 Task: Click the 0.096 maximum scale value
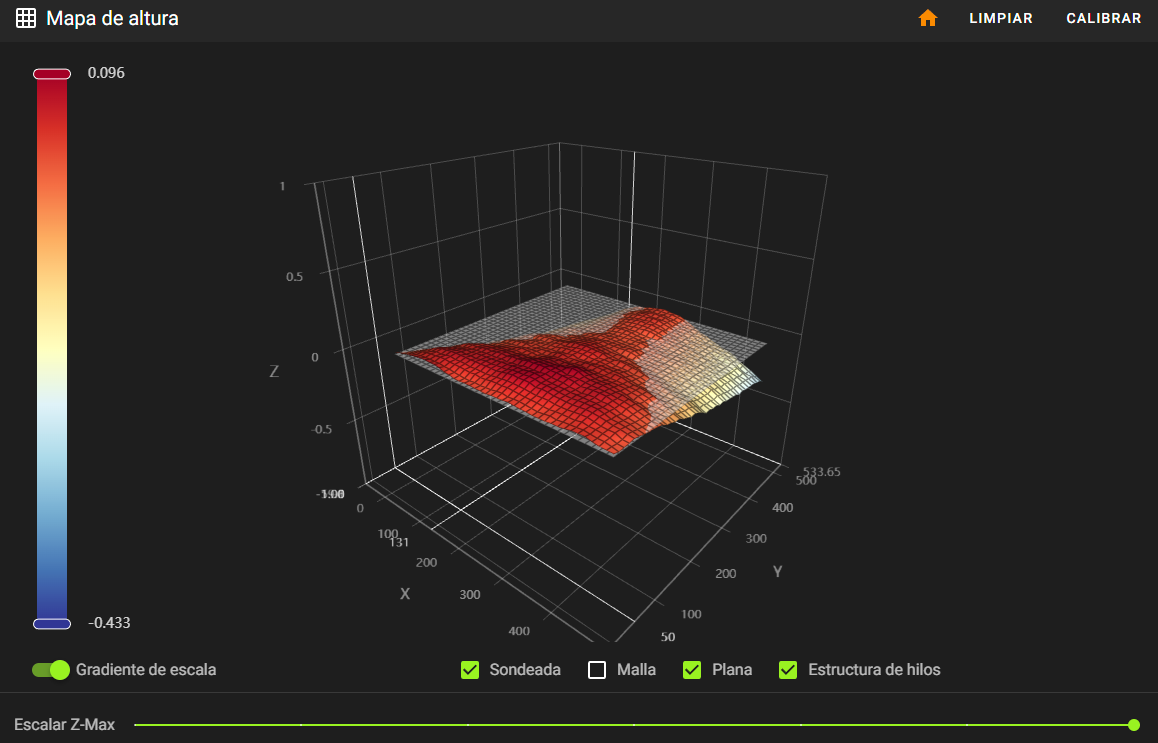106,72
